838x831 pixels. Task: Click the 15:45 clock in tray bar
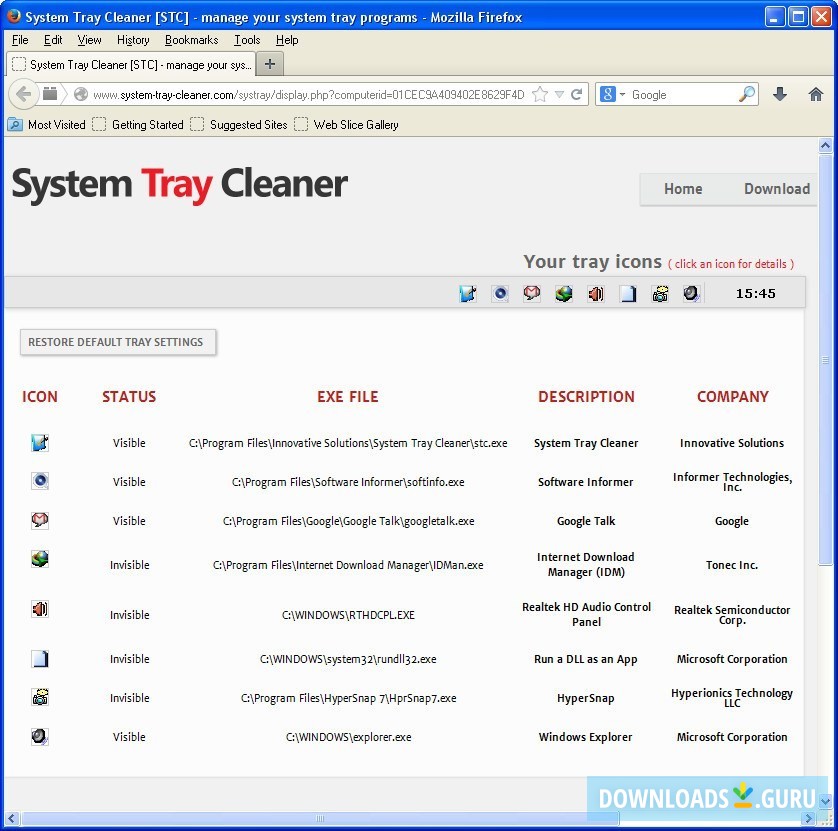[x=755, y=293]
